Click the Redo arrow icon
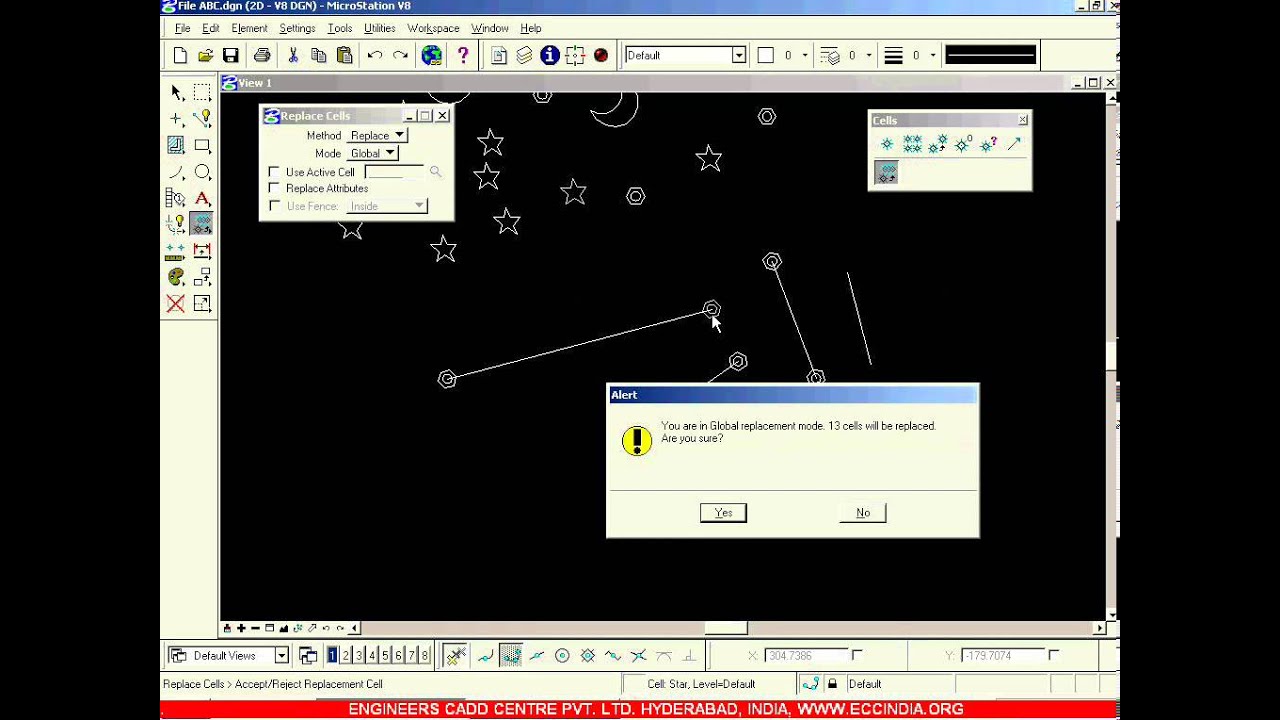 400,55
